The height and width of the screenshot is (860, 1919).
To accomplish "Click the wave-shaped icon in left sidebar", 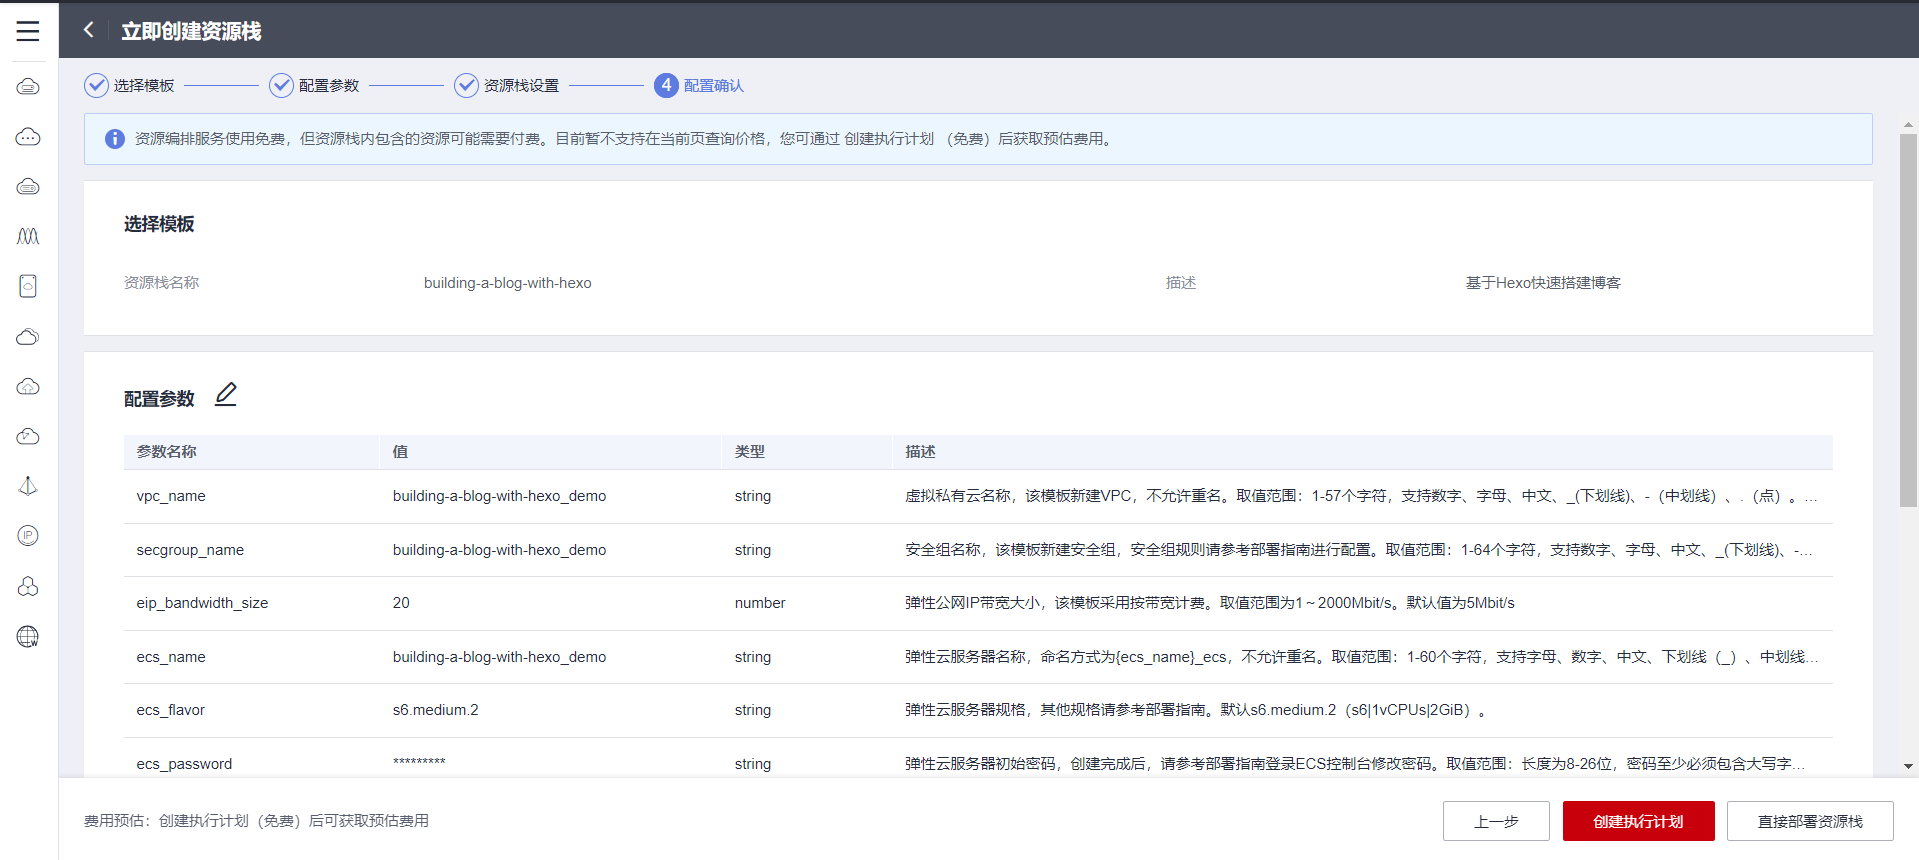I will click(x=28, y=236).
